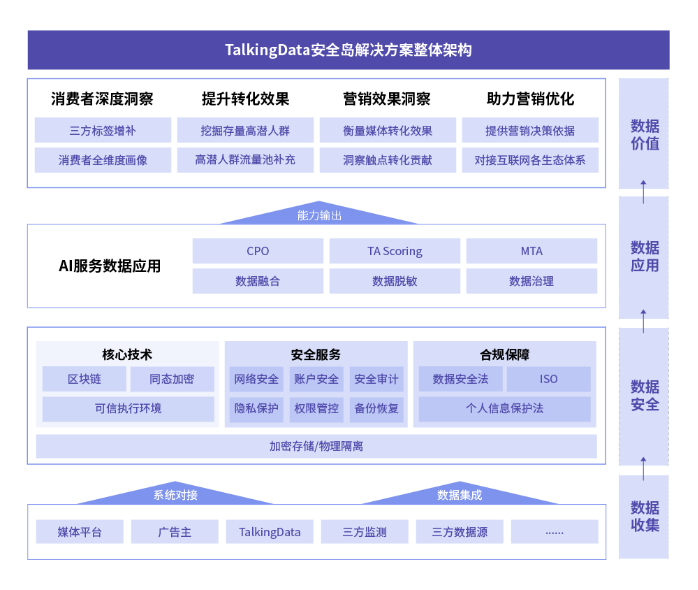Select the 提升转化效果 heading
The image size is (698, 590).
[x=245, y=99]
